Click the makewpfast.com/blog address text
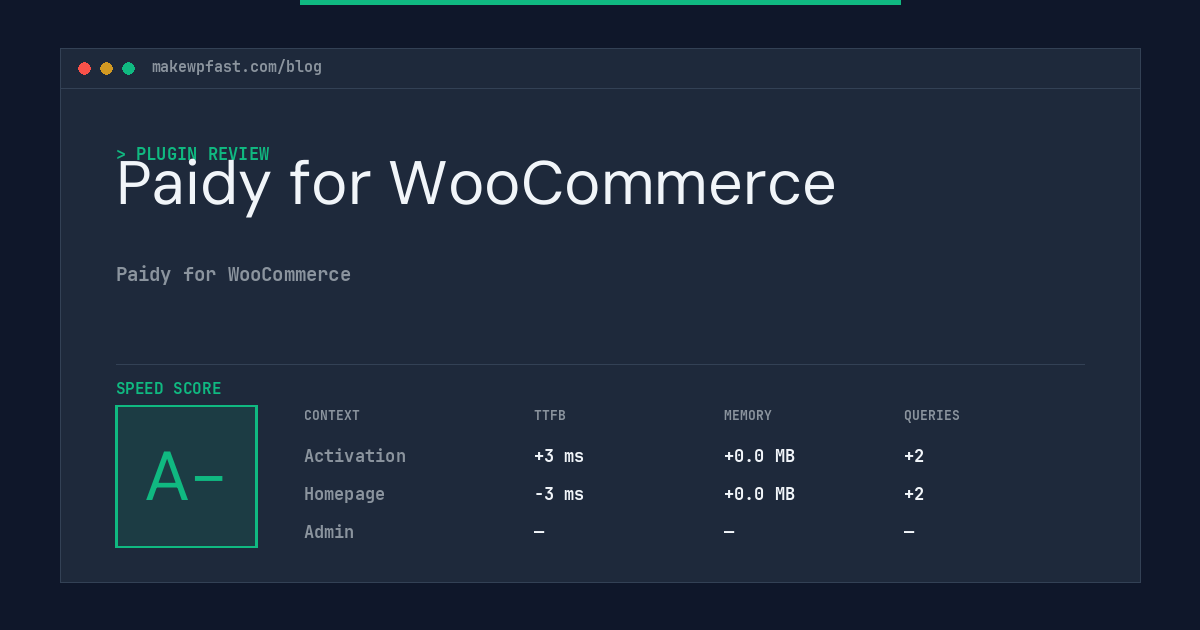The width and height of the screenshot is (1200, 630). pos(237,67)
